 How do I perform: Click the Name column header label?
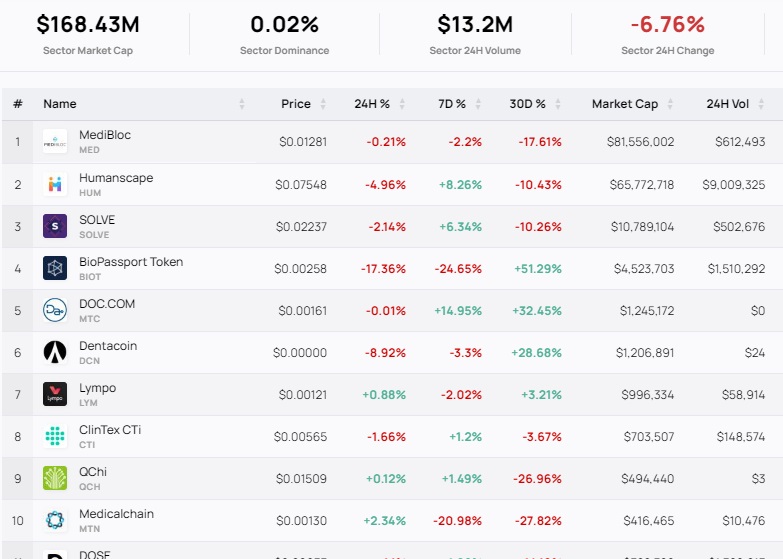60,104
